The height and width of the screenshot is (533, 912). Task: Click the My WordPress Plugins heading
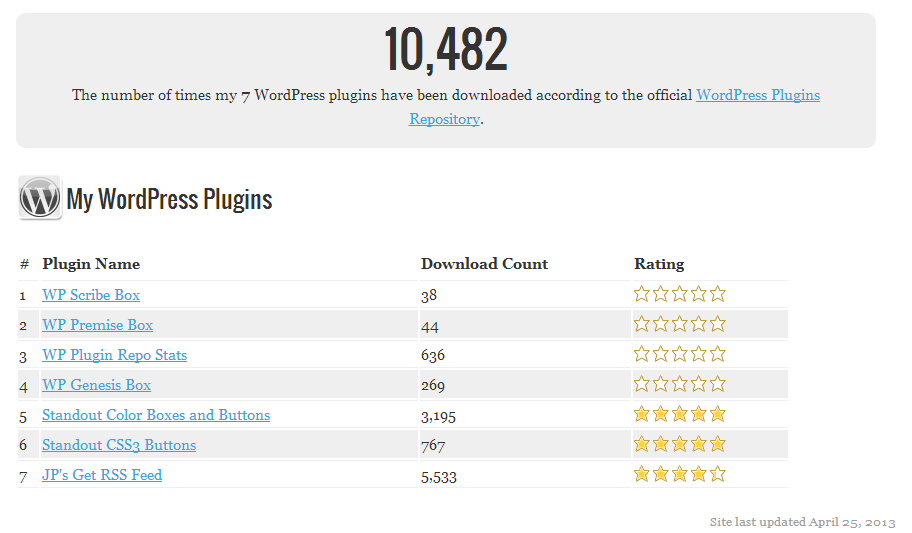click(x=169, y=200)
